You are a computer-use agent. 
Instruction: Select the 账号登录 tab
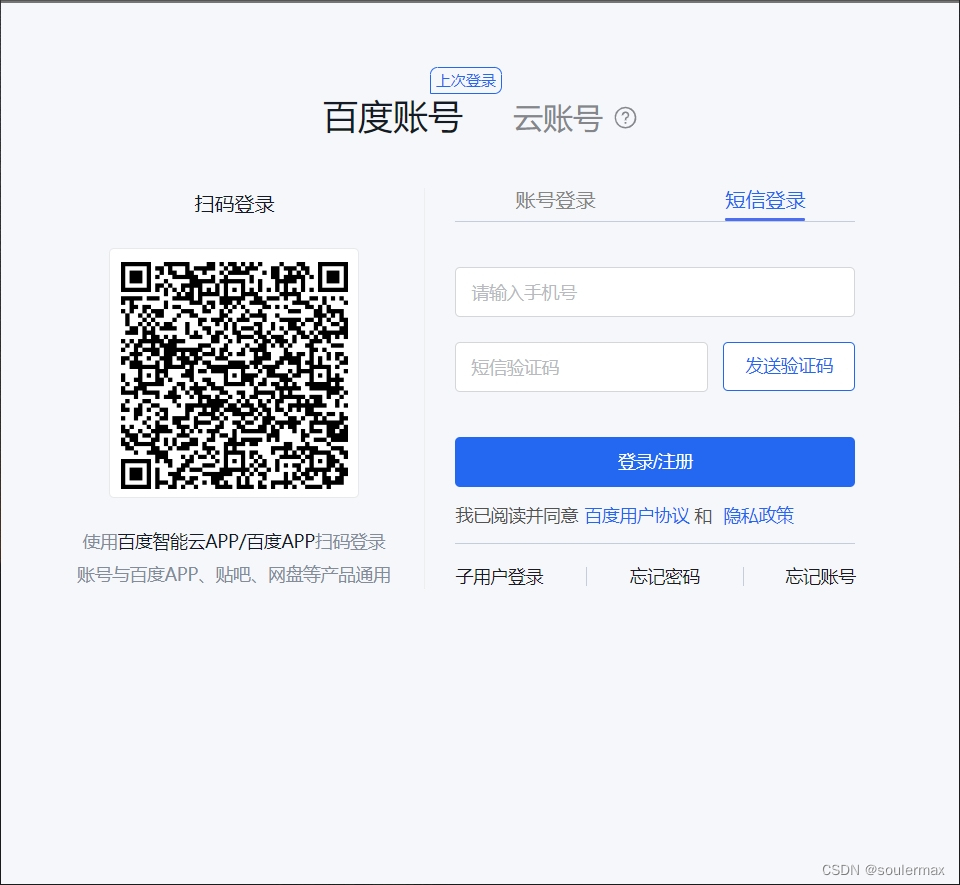tap(555, 200)
